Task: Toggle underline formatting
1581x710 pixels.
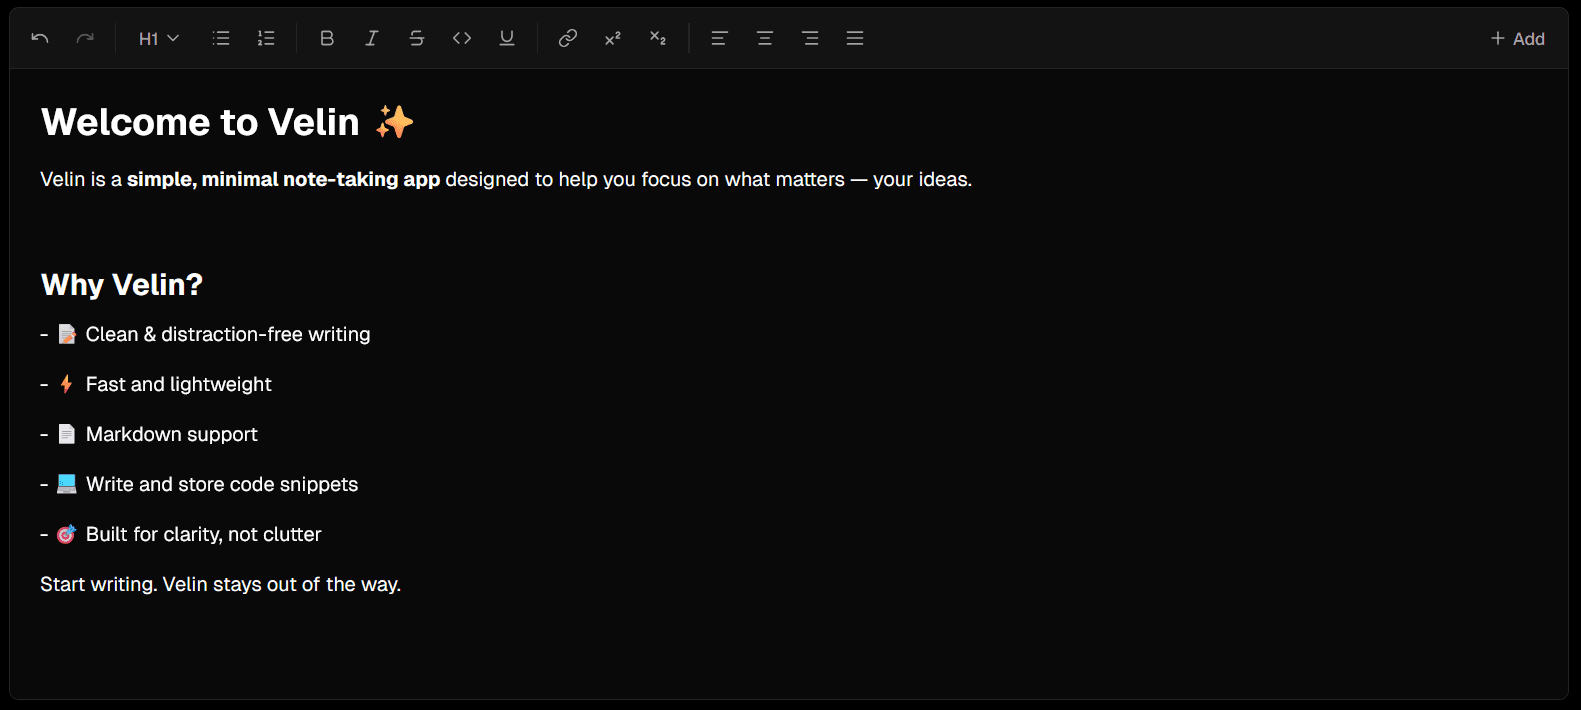Action: click(x=507, y=38)
